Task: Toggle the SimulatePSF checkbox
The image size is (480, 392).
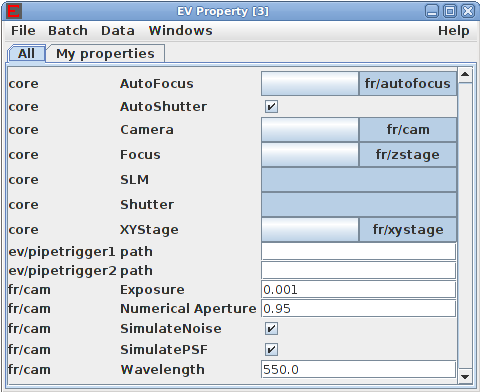Action: click(271, 350)
